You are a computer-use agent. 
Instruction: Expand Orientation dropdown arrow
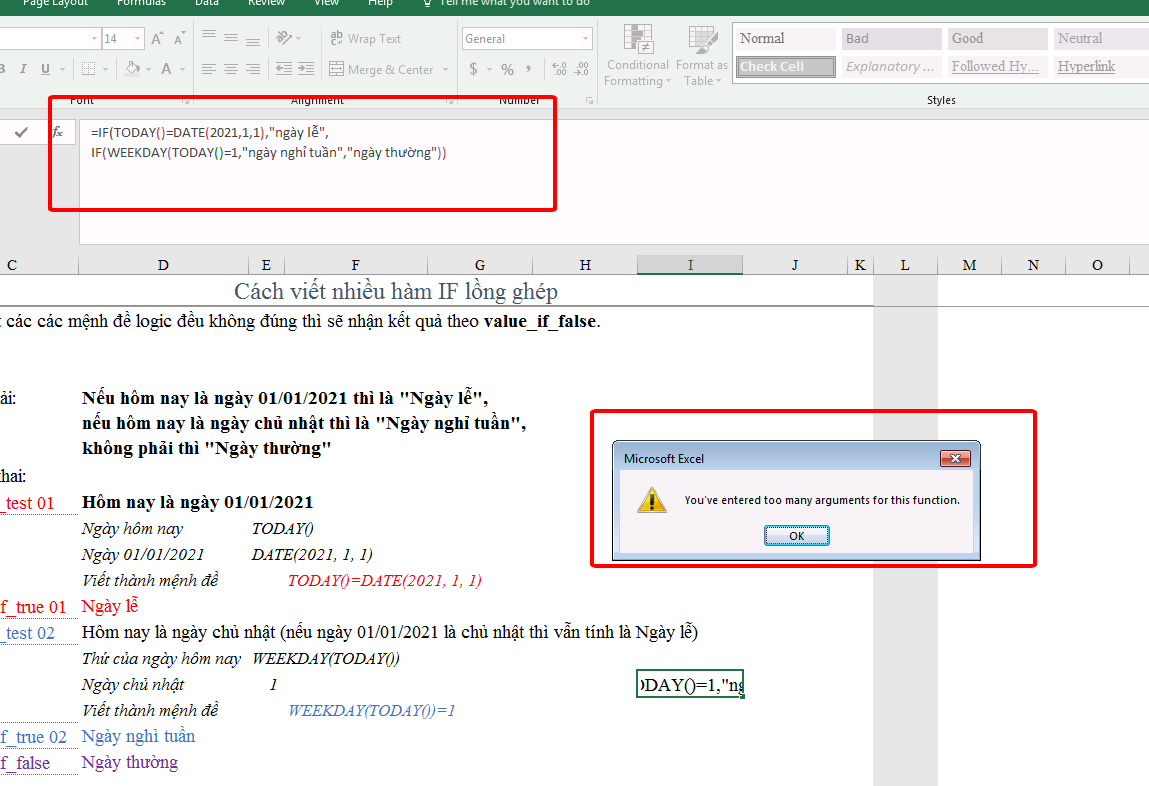(x=298, y=38)
